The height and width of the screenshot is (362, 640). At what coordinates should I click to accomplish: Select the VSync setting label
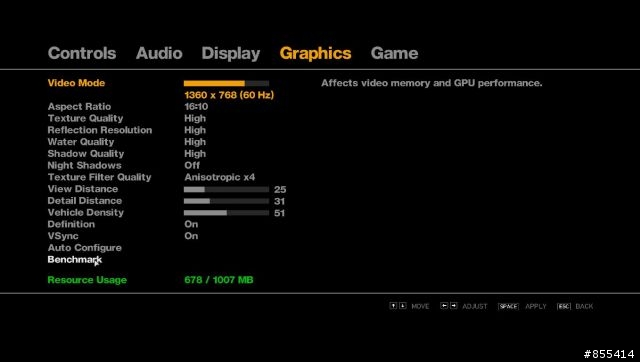(63, 236)
